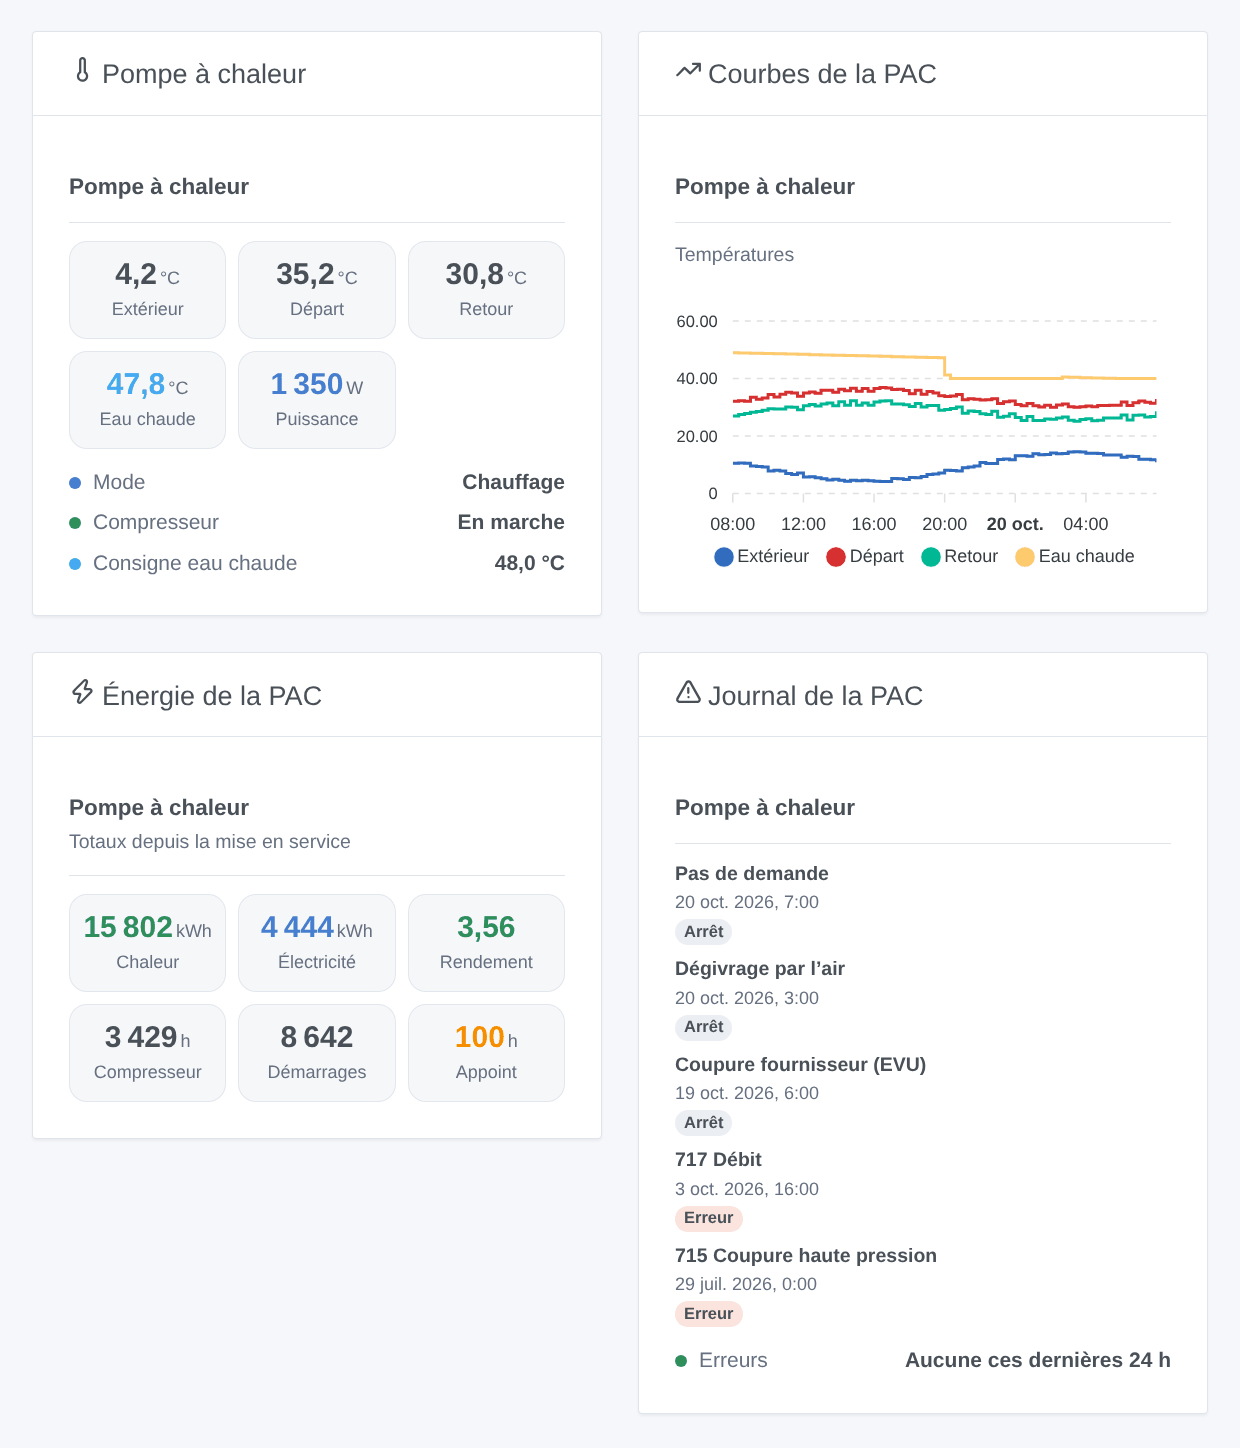This screenshot has height=1448, width=1240.
Task: Open the Appoint 100 h tile
Action: tap(486, 1053)
